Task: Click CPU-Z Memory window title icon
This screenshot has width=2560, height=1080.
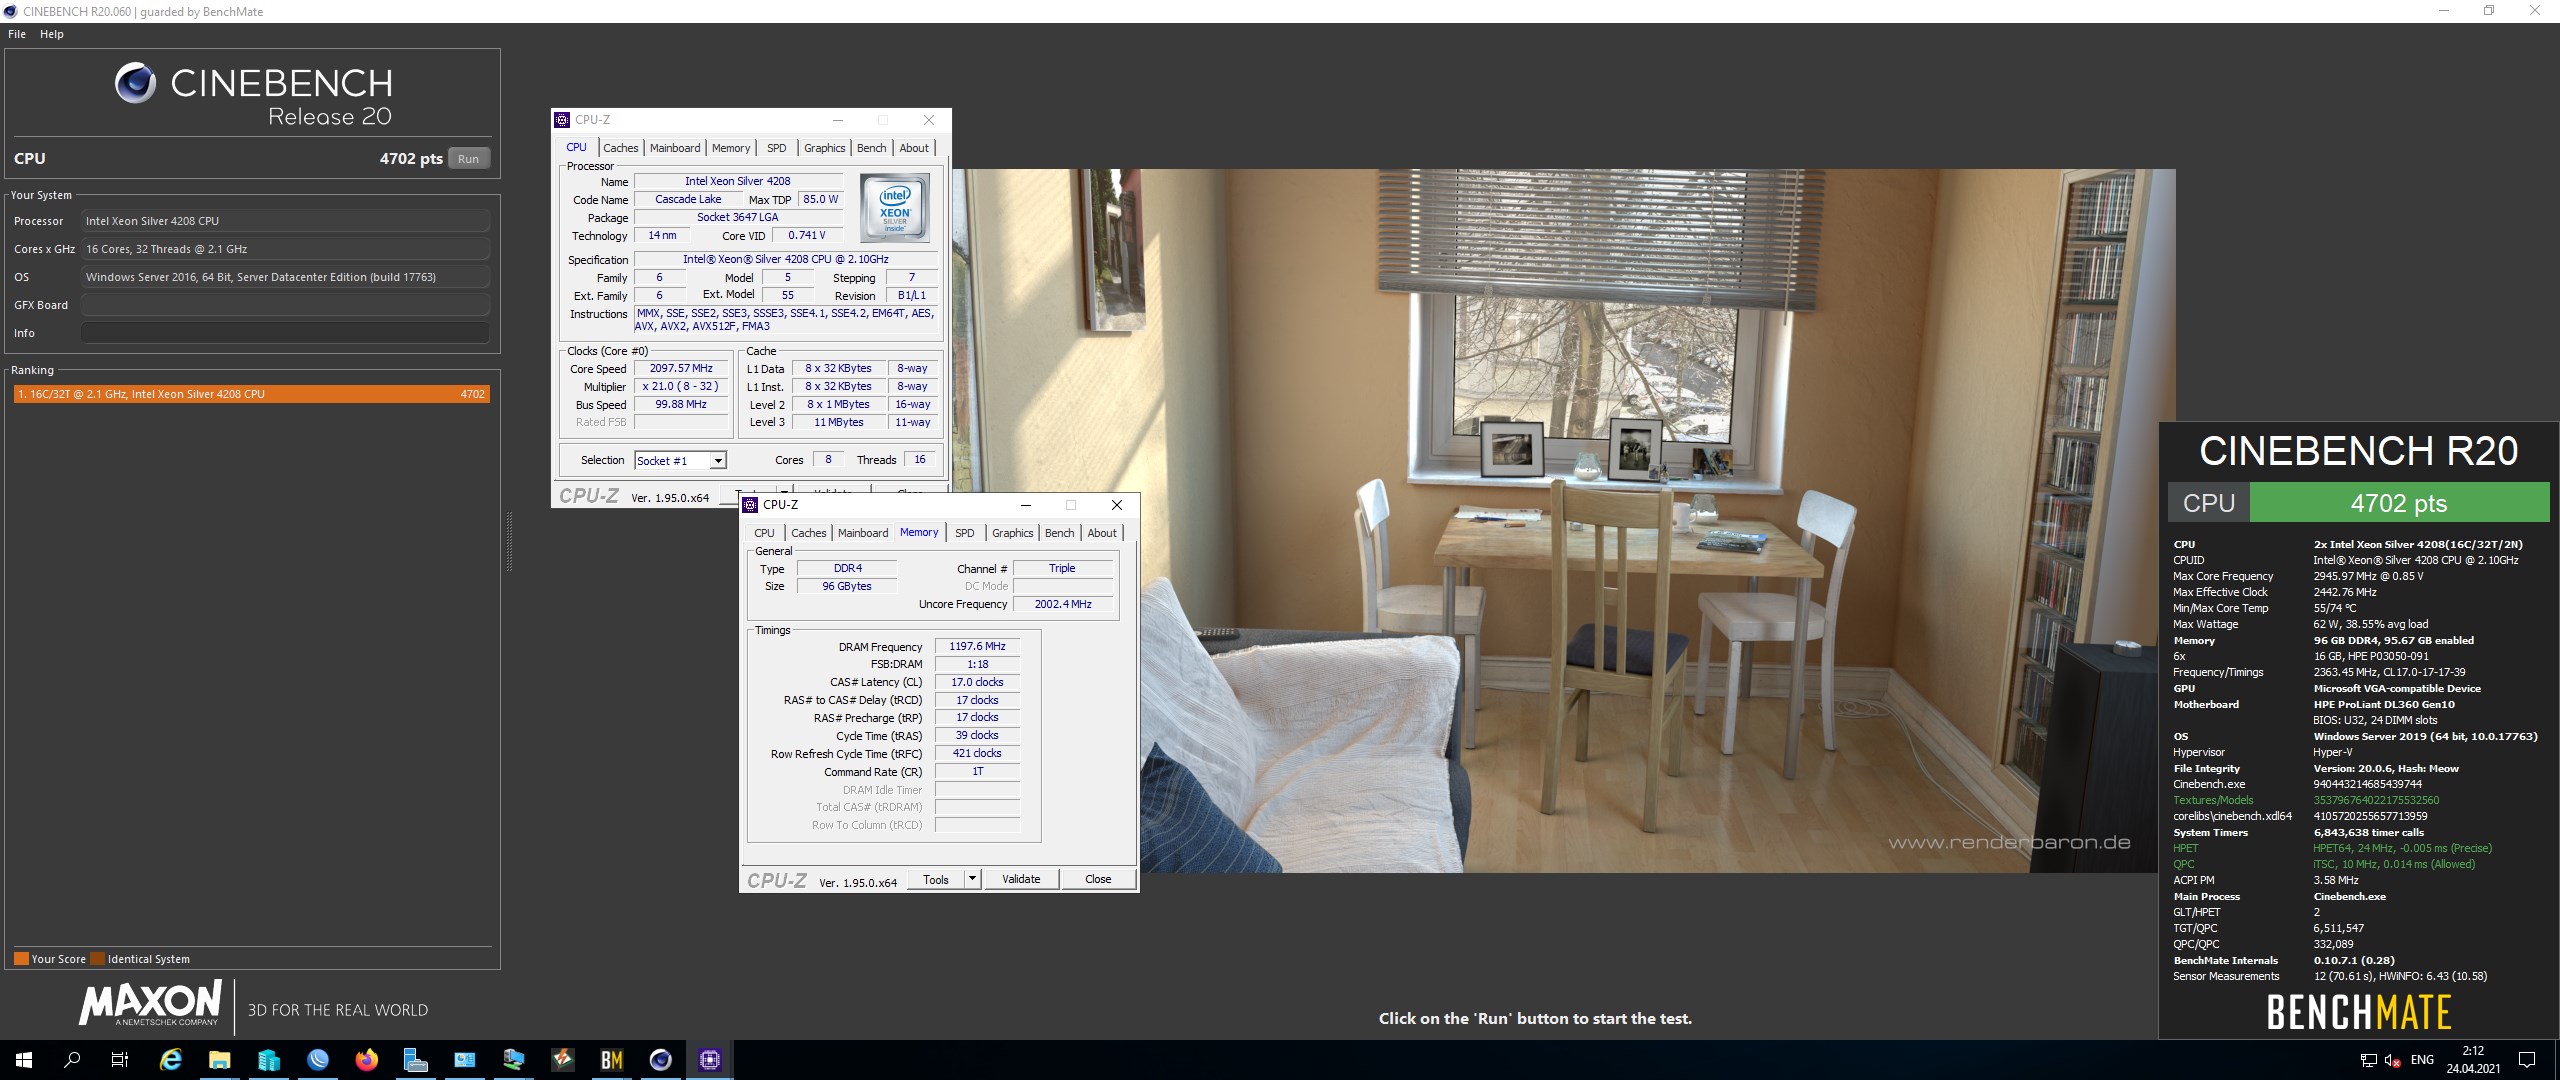Action: 750,505
